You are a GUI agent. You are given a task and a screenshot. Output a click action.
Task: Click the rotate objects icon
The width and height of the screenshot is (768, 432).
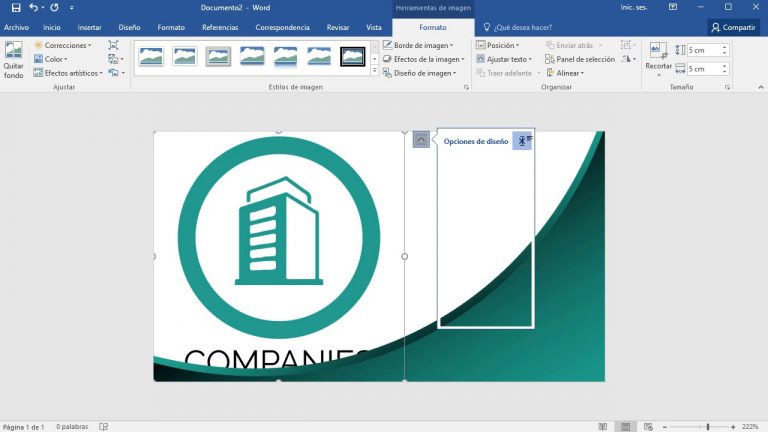pyautogui.click(x=628, y=59)
